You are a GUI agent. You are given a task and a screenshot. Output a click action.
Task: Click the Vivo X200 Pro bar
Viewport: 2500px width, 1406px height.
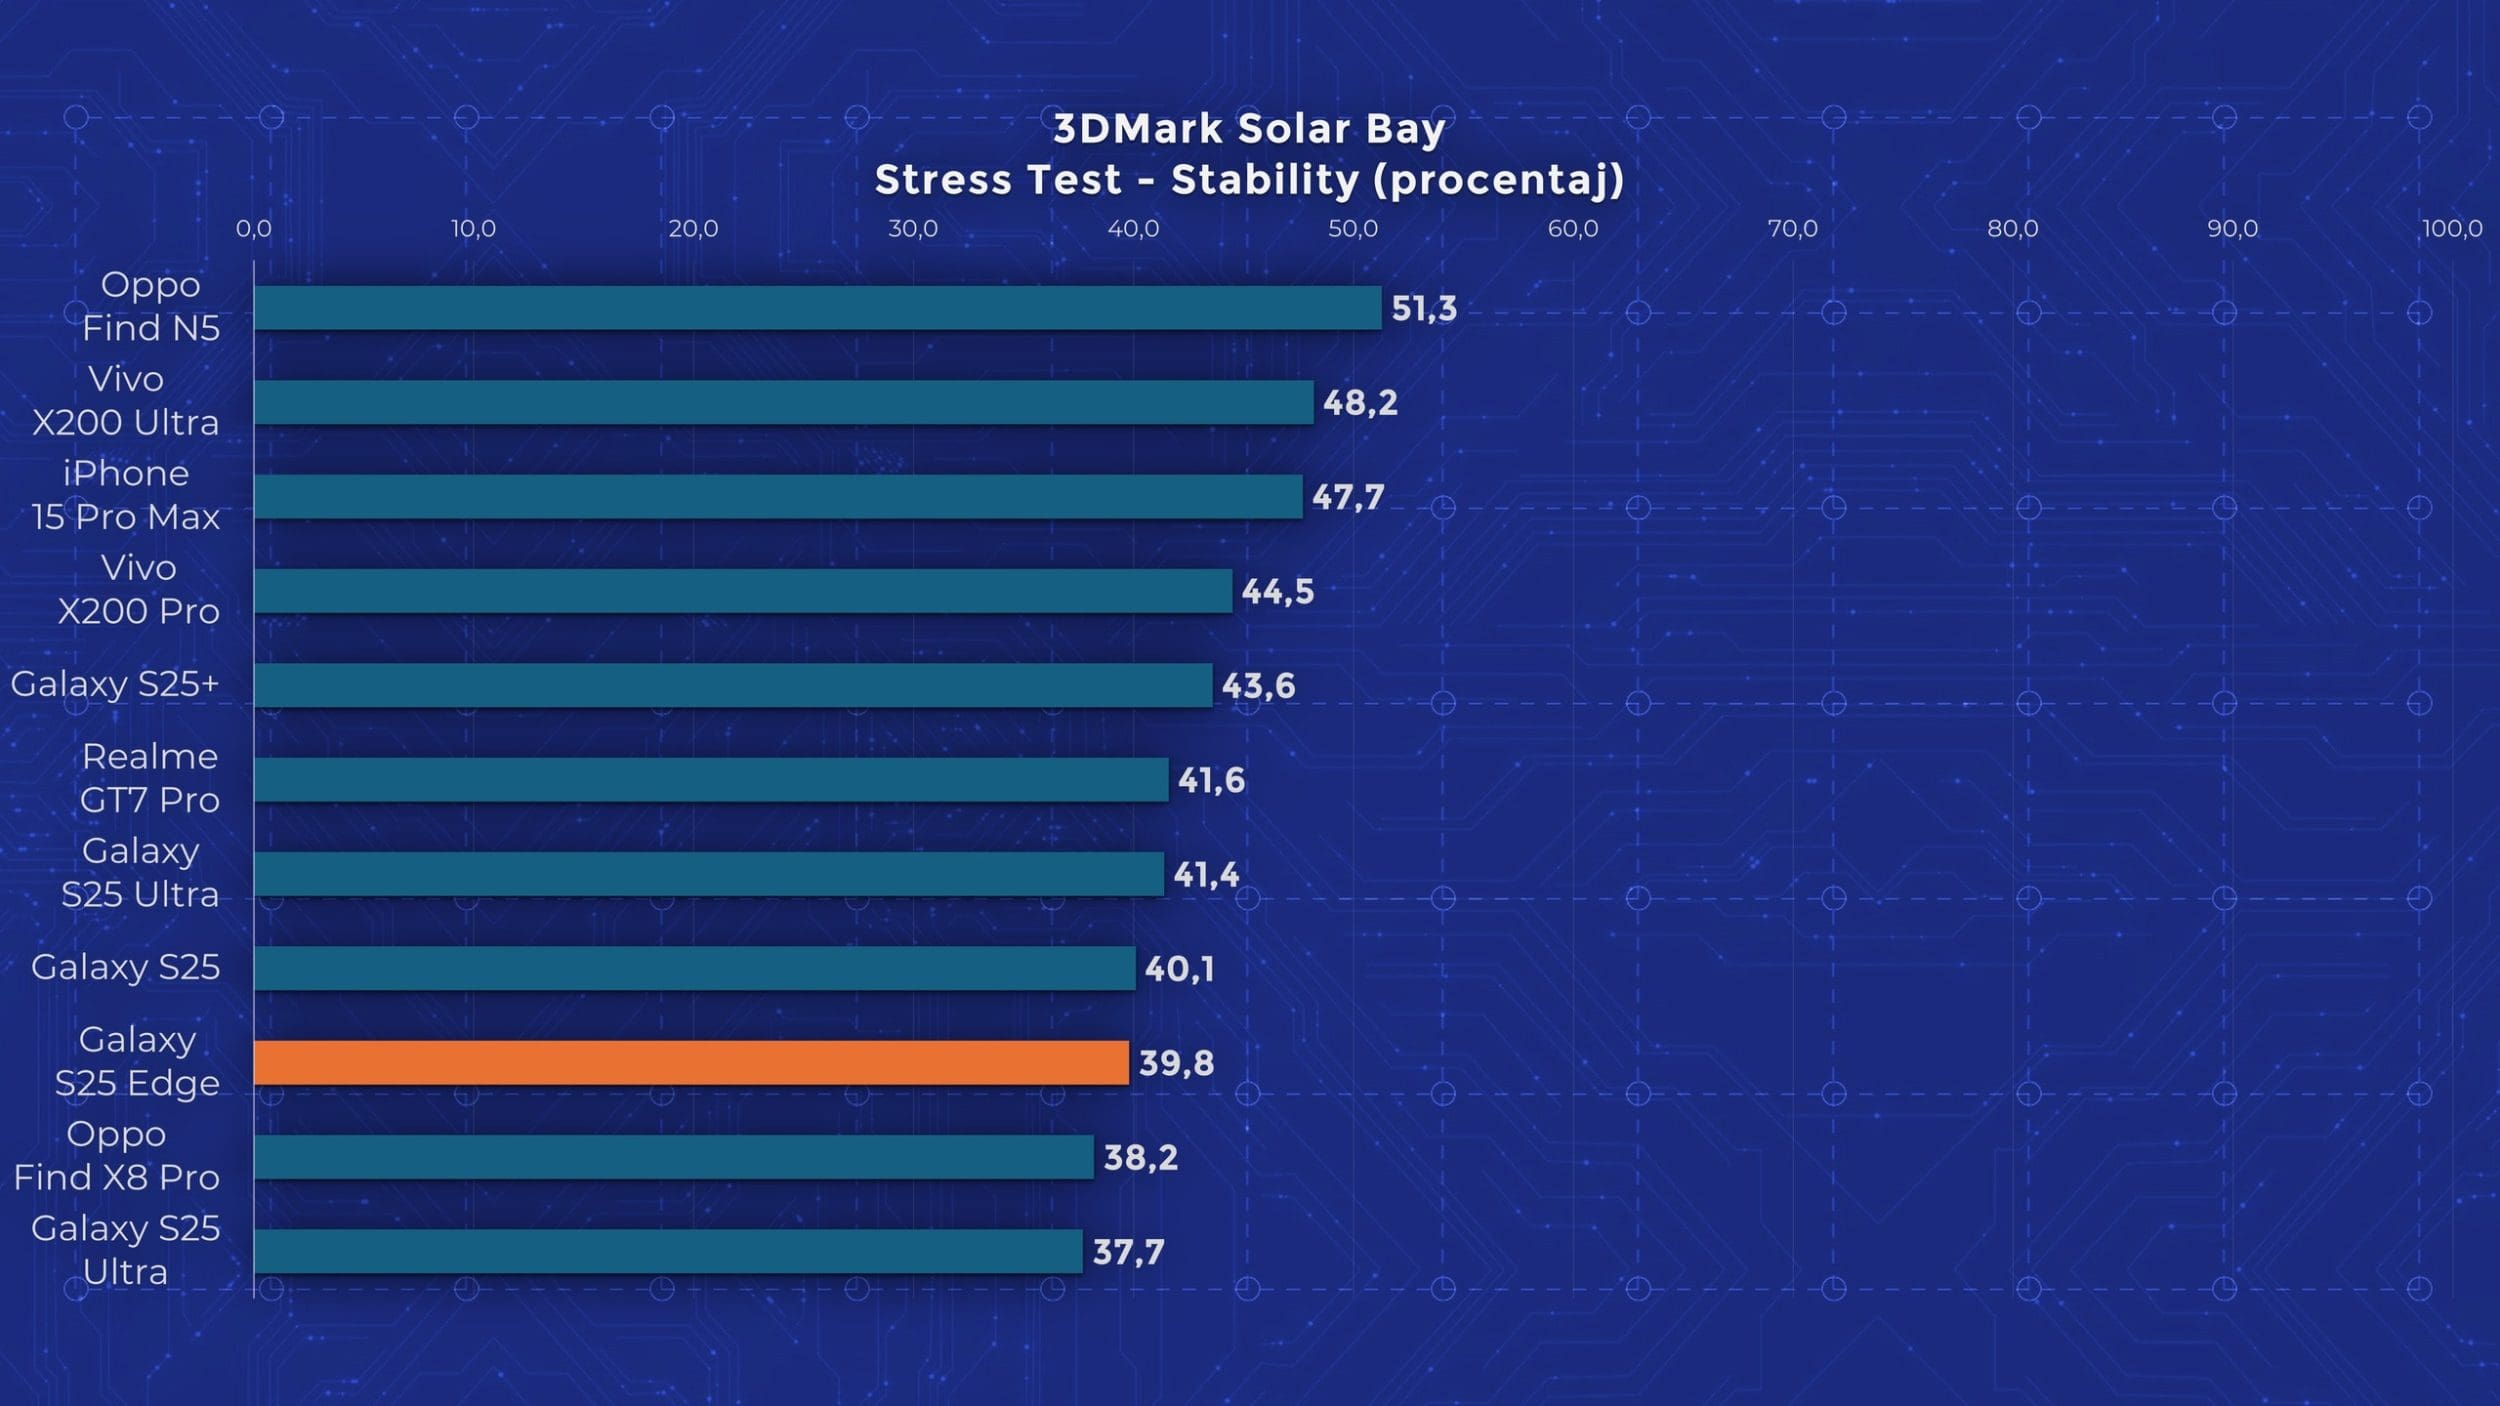pyautogui.click(x=742, y=591)
